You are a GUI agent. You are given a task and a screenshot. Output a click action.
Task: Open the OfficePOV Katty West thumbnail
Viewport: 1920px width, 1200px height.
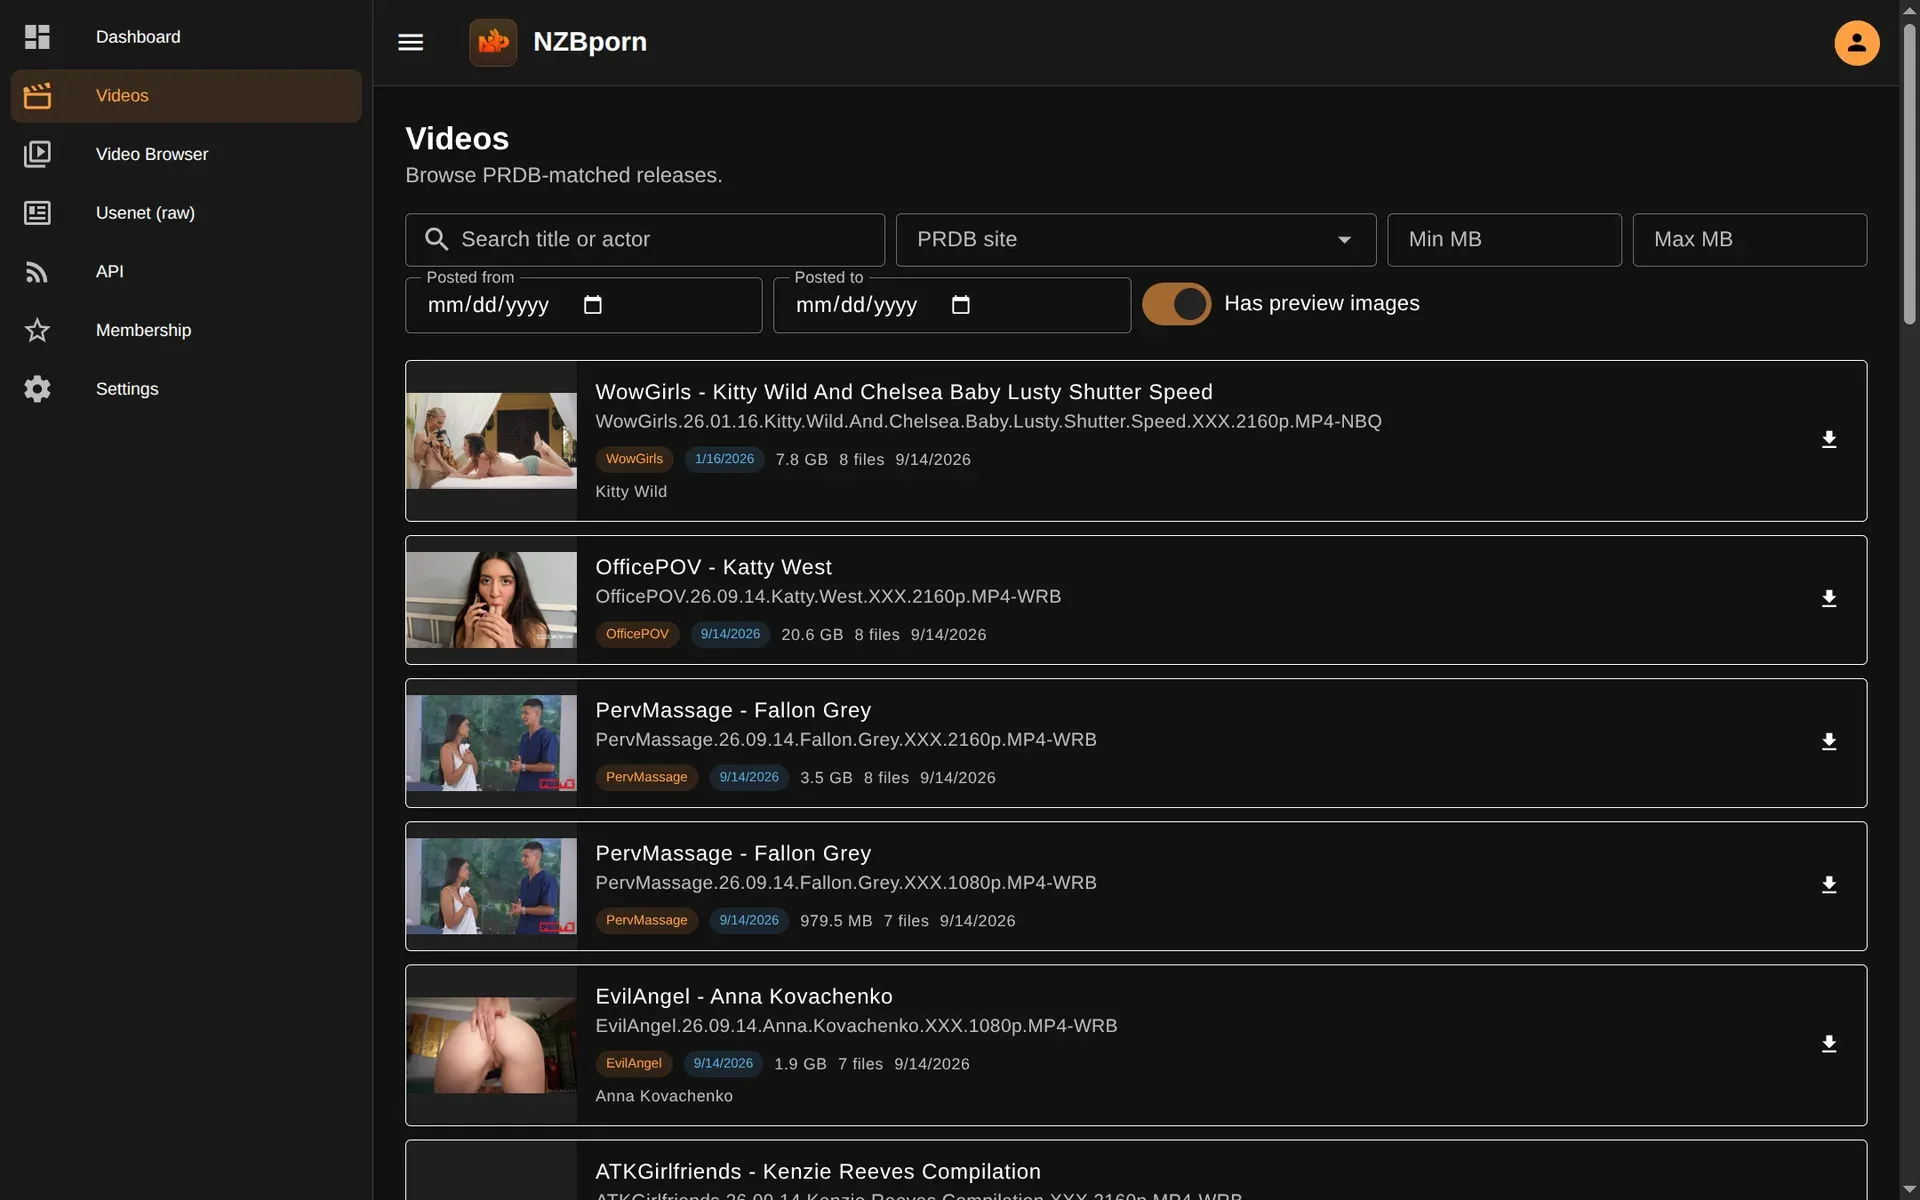pos(491,600)
